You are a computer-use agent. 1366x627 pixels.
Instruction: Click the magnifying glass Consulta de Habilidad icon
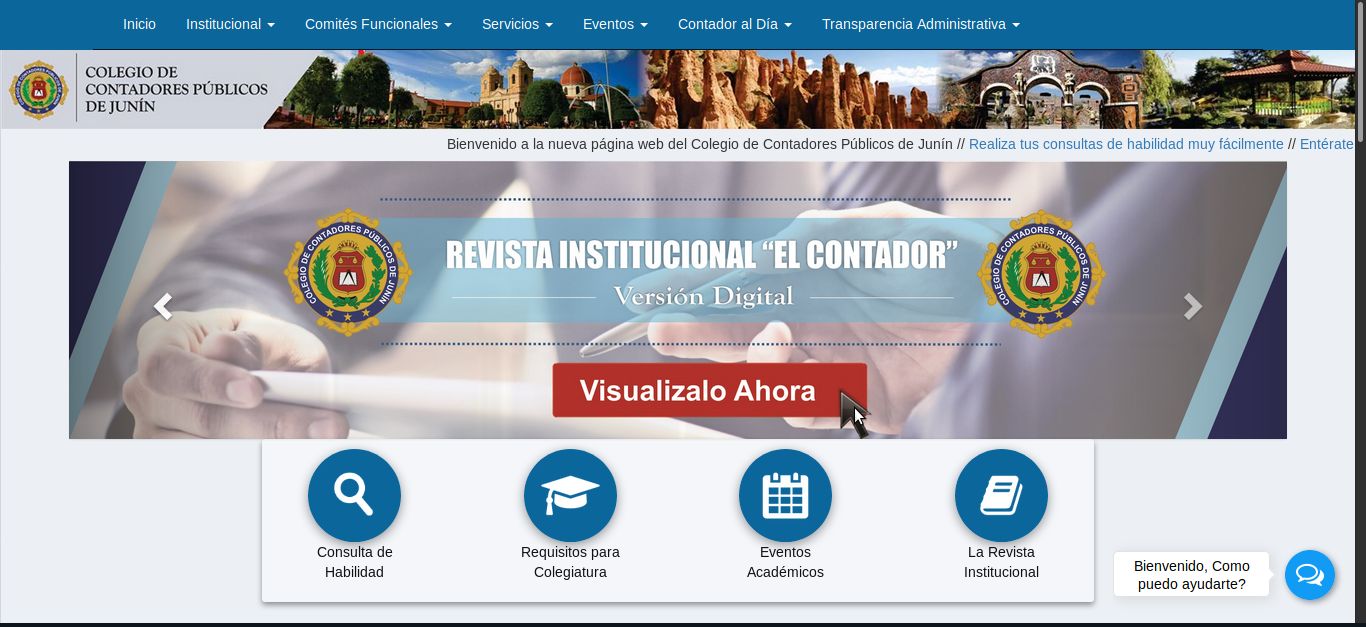tap(354, 495)
